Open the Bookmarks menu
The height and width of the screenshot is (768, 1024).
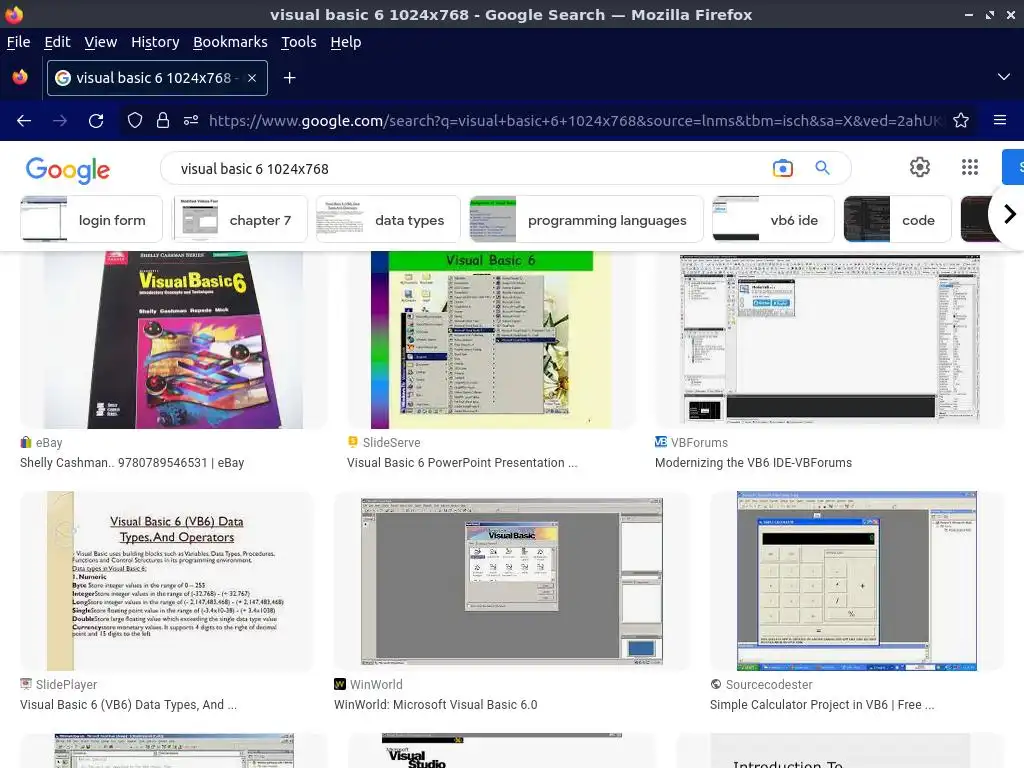230,42
